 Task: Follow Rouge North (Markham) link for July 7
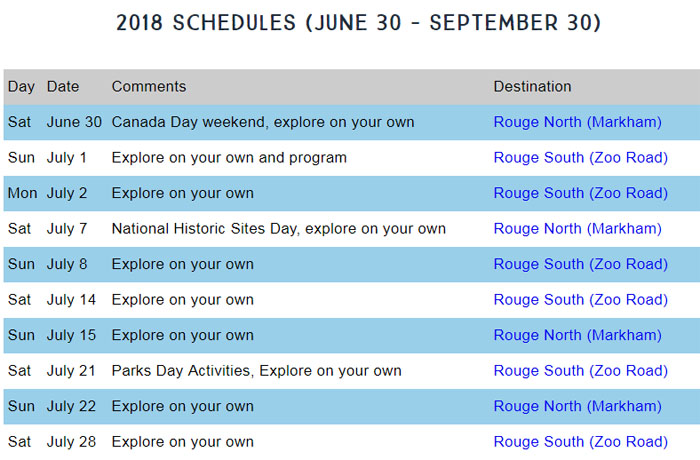tap(577, 229)
